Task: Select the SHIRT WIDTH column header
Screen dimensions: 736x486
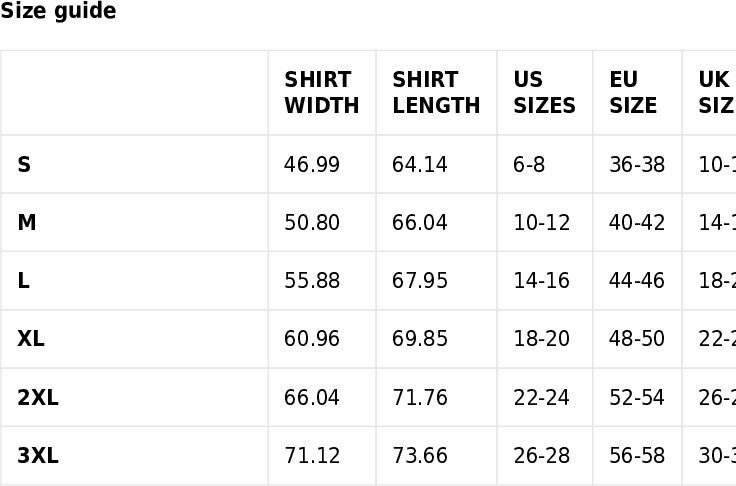Action: tap(322, 93)
